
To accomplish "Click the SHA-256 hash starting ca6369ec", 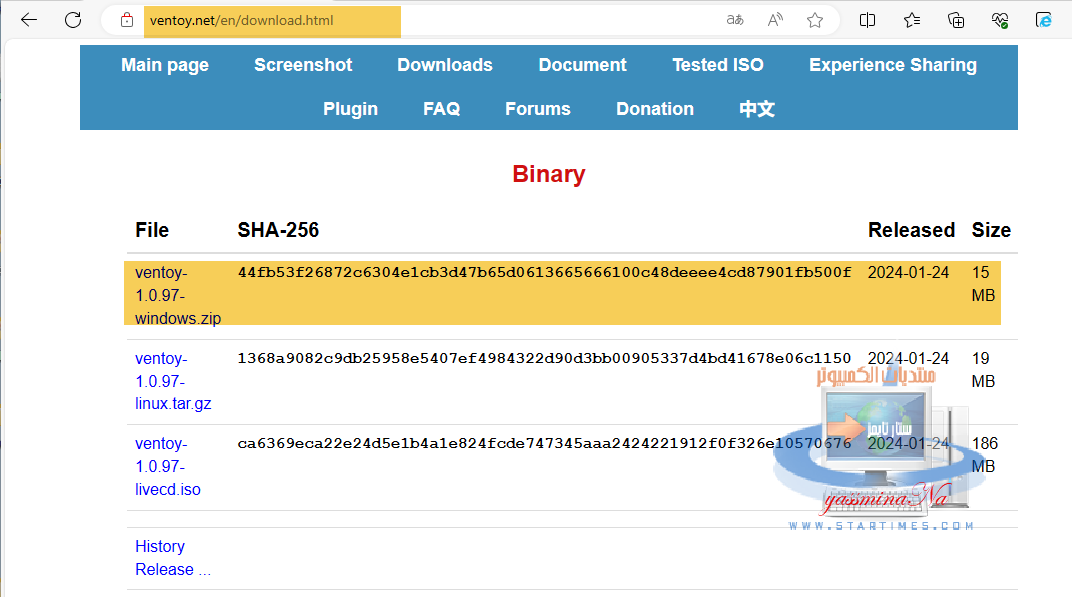I will (544, 443).
